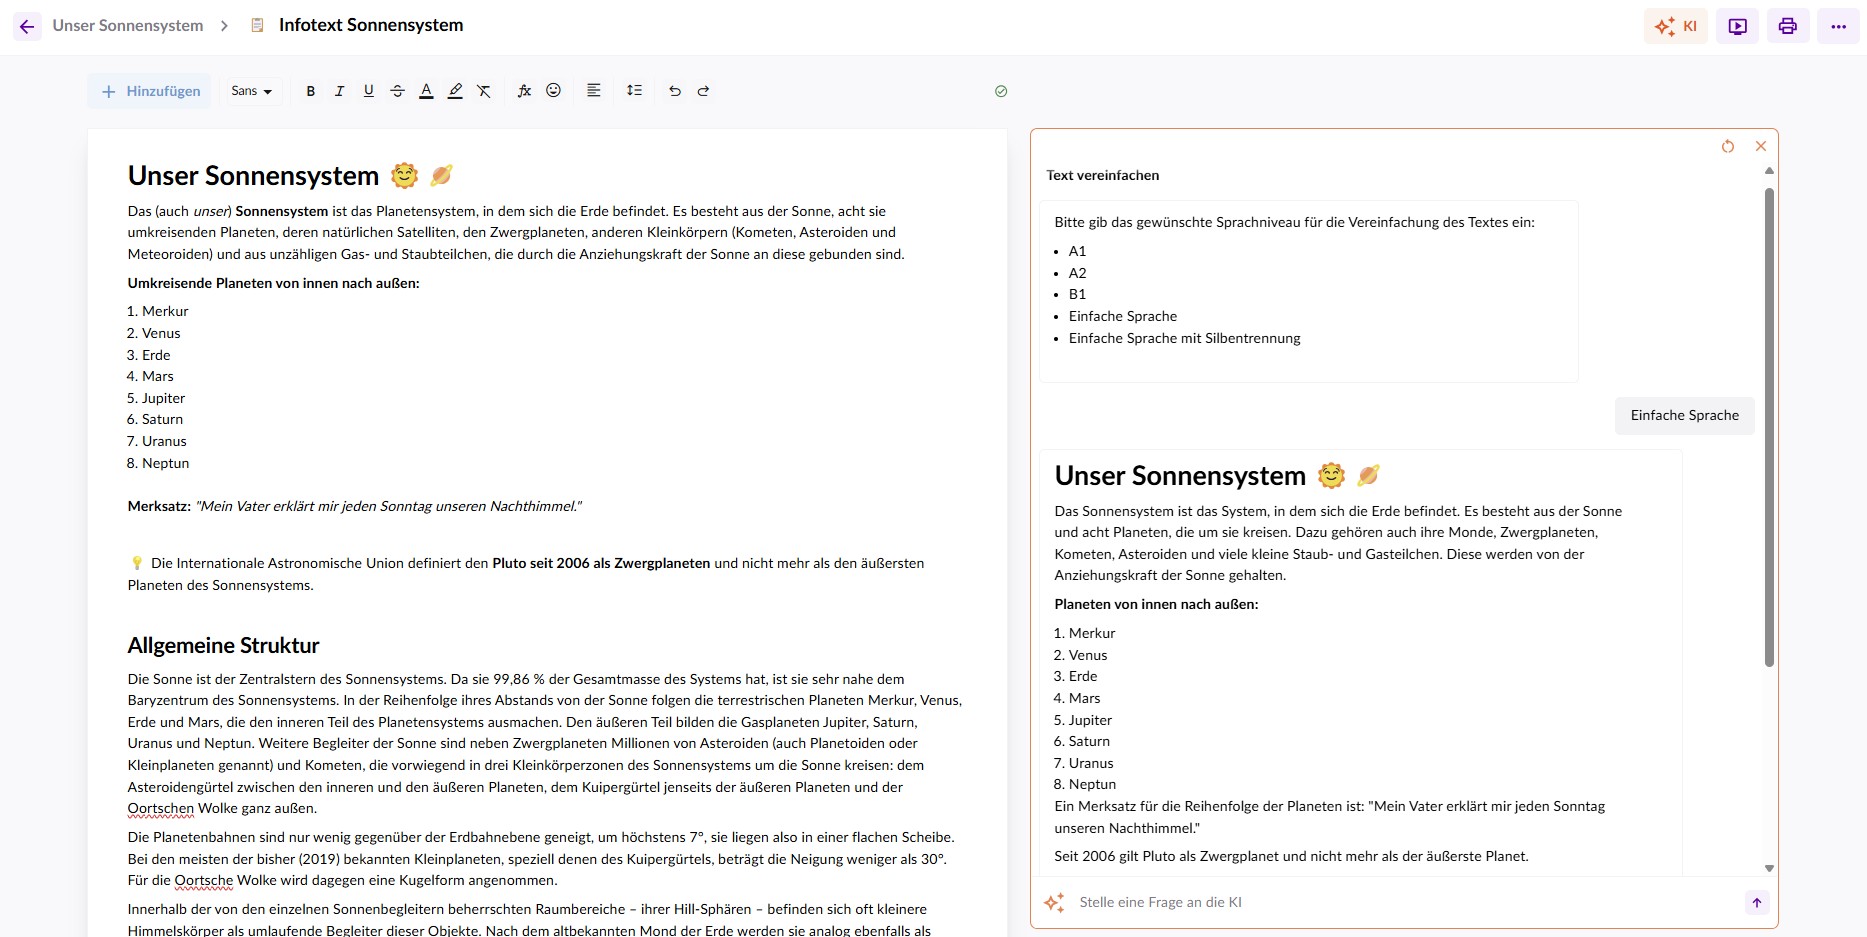The image size is (1867, 937).
Task: Start presentation mode
Action: [x=1737, y=26]
